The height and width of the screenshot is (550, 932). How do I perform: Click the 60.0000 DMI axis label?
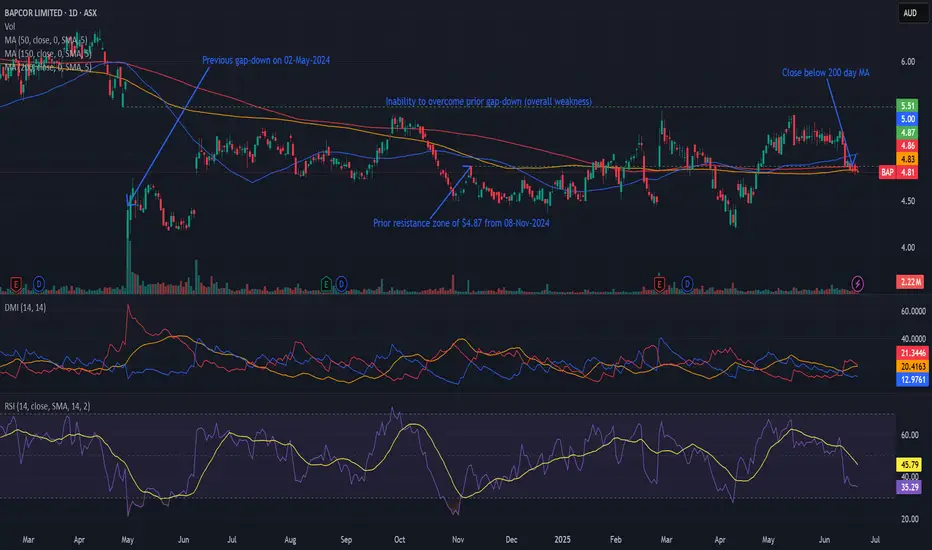[x=913, y=311]
